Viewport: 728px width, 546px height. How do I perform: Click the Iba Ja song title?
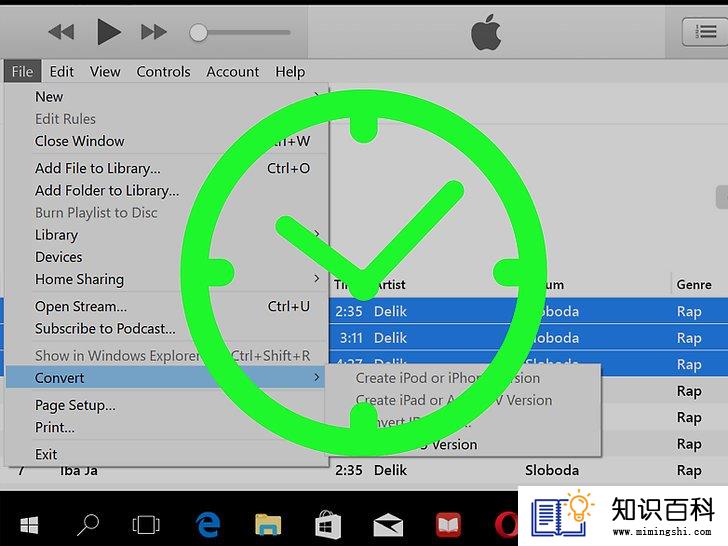pyautogui.click(x=79, y=471)
